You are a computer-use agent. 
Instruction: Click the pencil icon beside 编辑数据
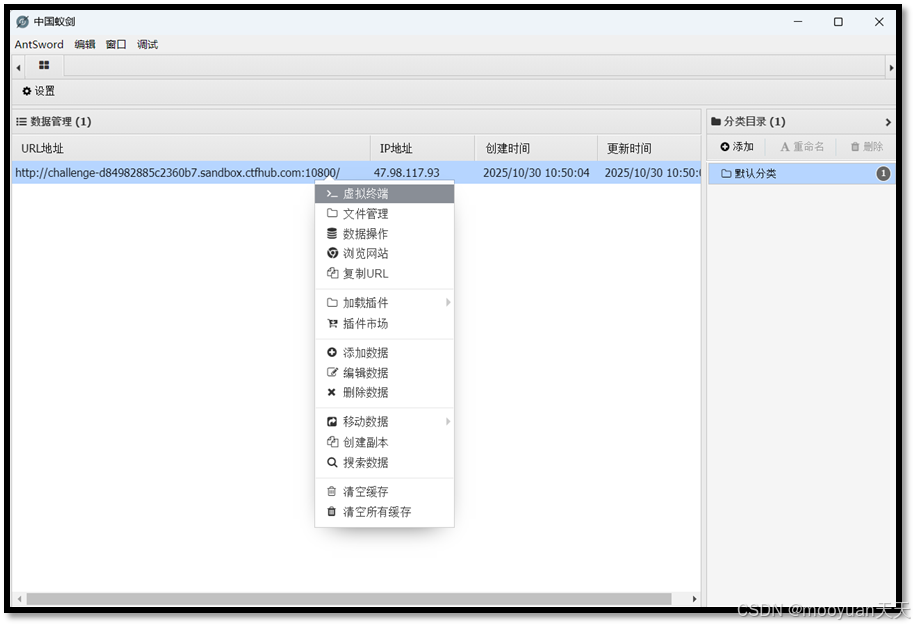[332, 372]
